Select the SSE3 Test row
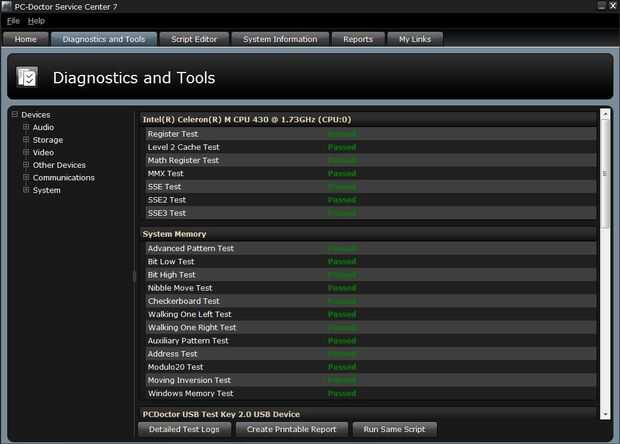Screen dimensions: 620x444 pyautogui.click(x=370, y=213)
